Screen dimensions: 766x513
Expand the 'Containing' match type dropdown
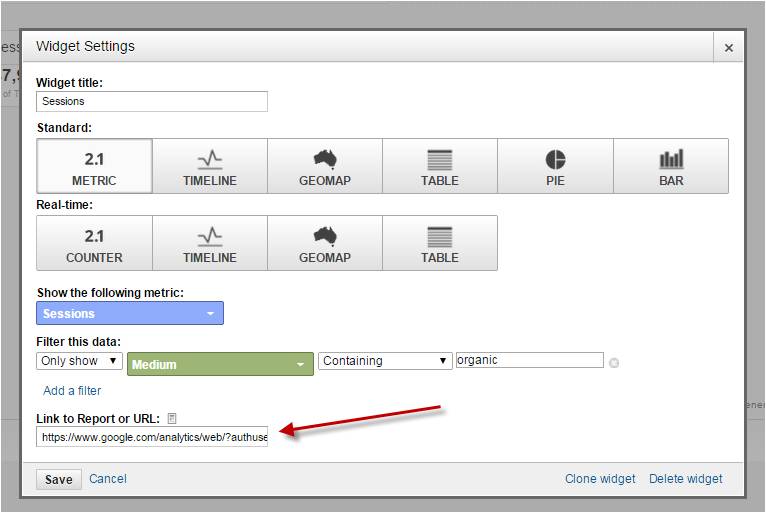[385, 361]
